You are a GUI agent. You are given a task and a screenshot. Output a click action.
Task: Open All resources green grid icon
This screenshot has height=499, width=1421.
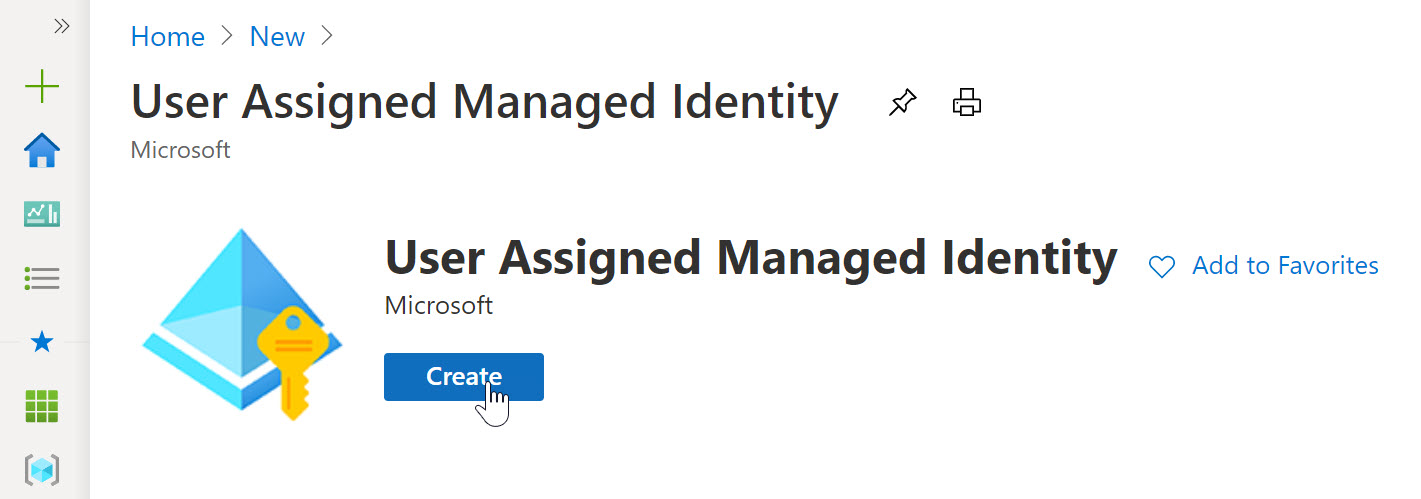click(42, 406)
